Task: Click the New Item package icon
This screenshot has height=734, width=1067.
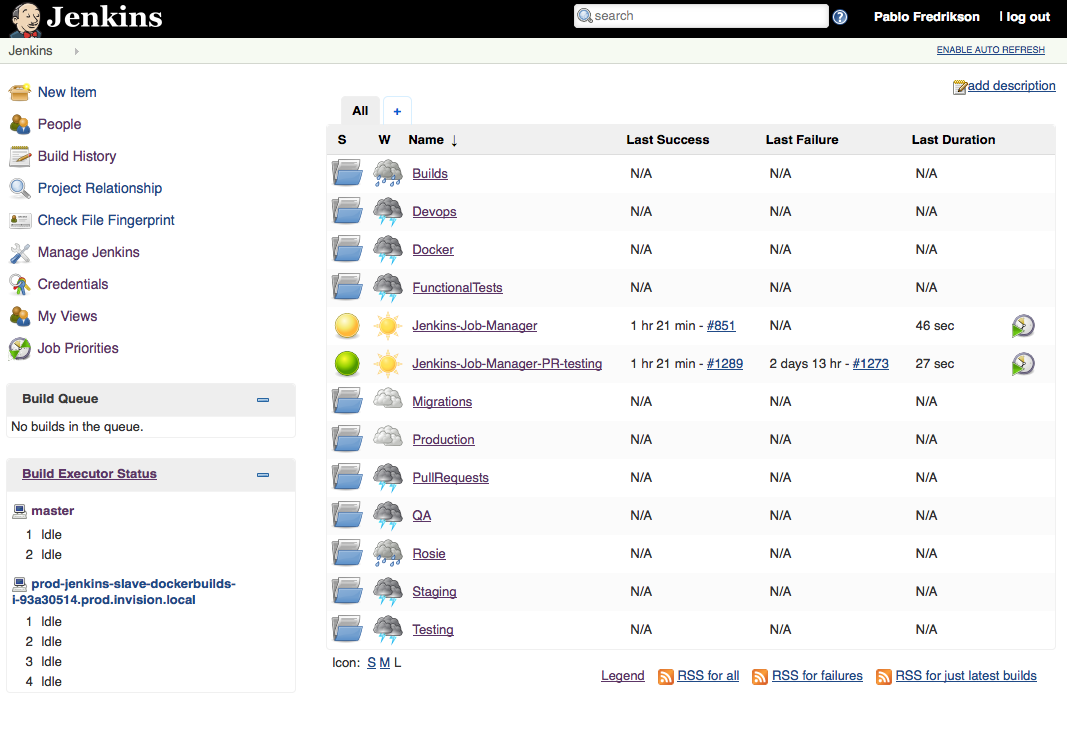Action: 20,92
